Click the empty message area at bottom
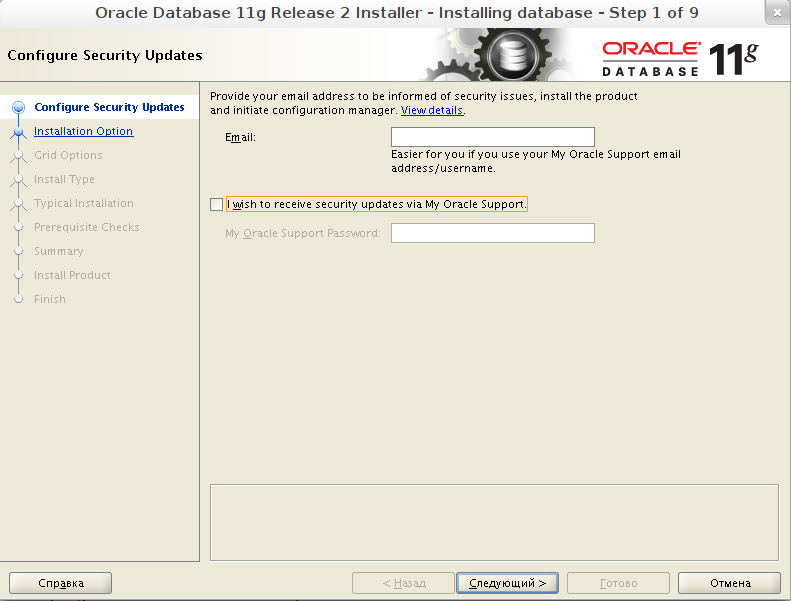The width and height of the screenshot is (791, 601). tap(494, 522)
